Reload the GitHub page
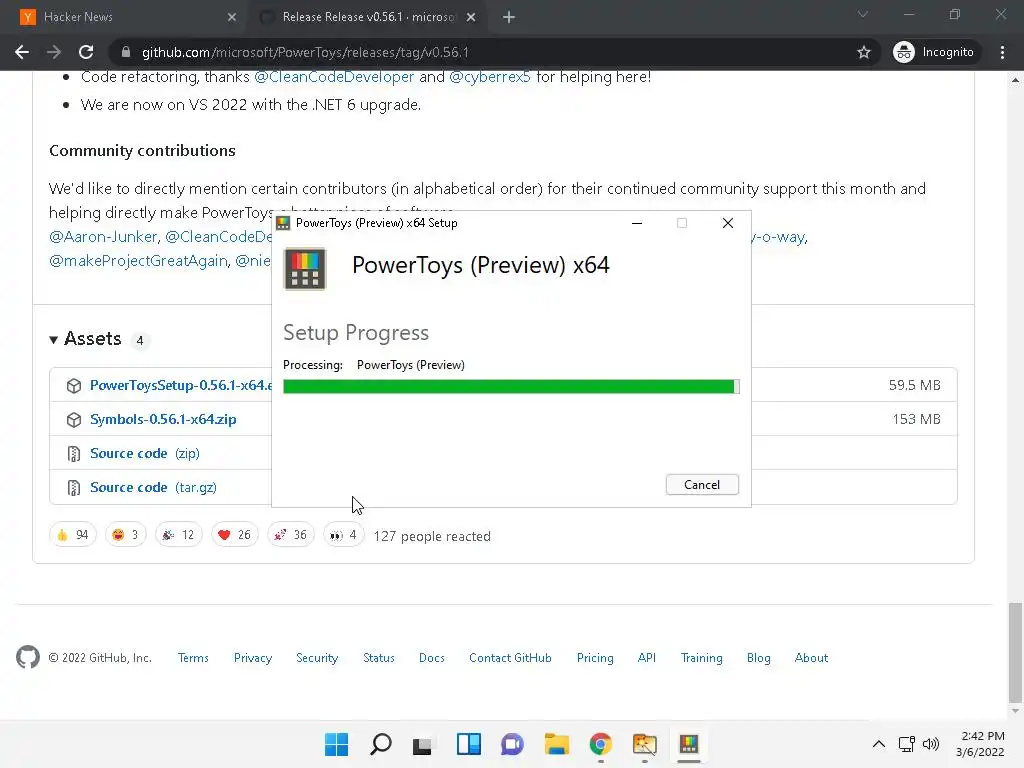The width and height of the screenshot is (1024, 768). click(86, 52)
